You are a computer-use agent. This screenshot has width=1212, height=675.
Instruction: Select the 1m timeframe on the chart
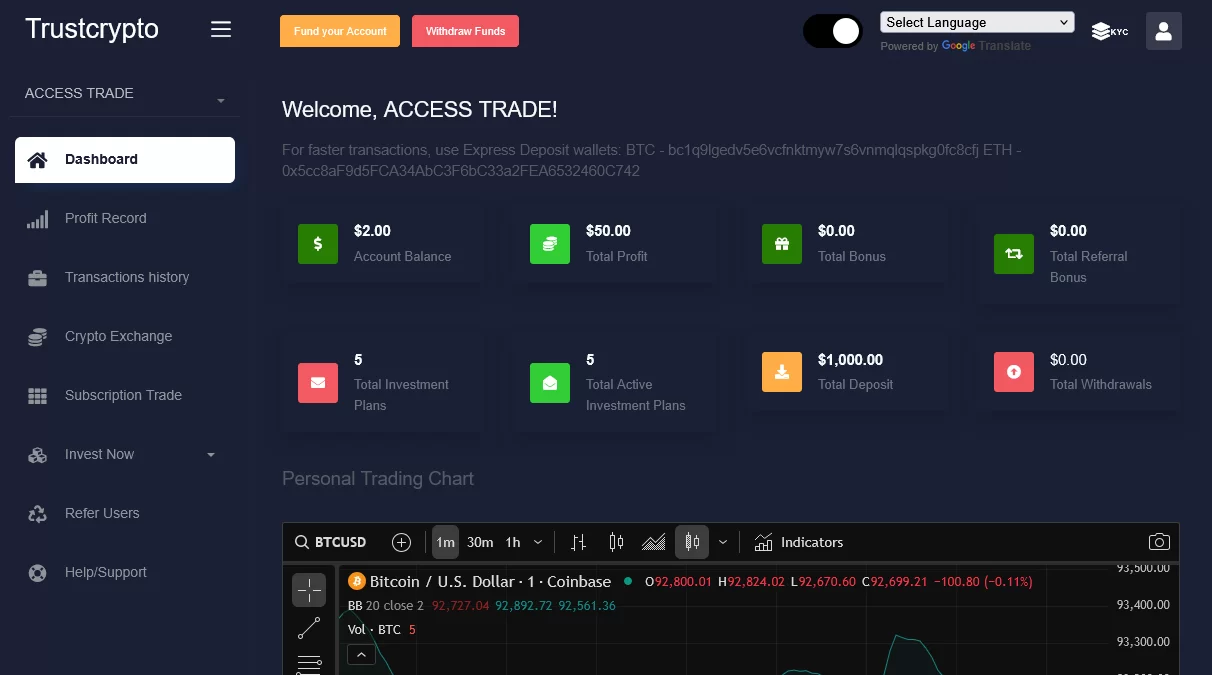(x=445, y=542)
